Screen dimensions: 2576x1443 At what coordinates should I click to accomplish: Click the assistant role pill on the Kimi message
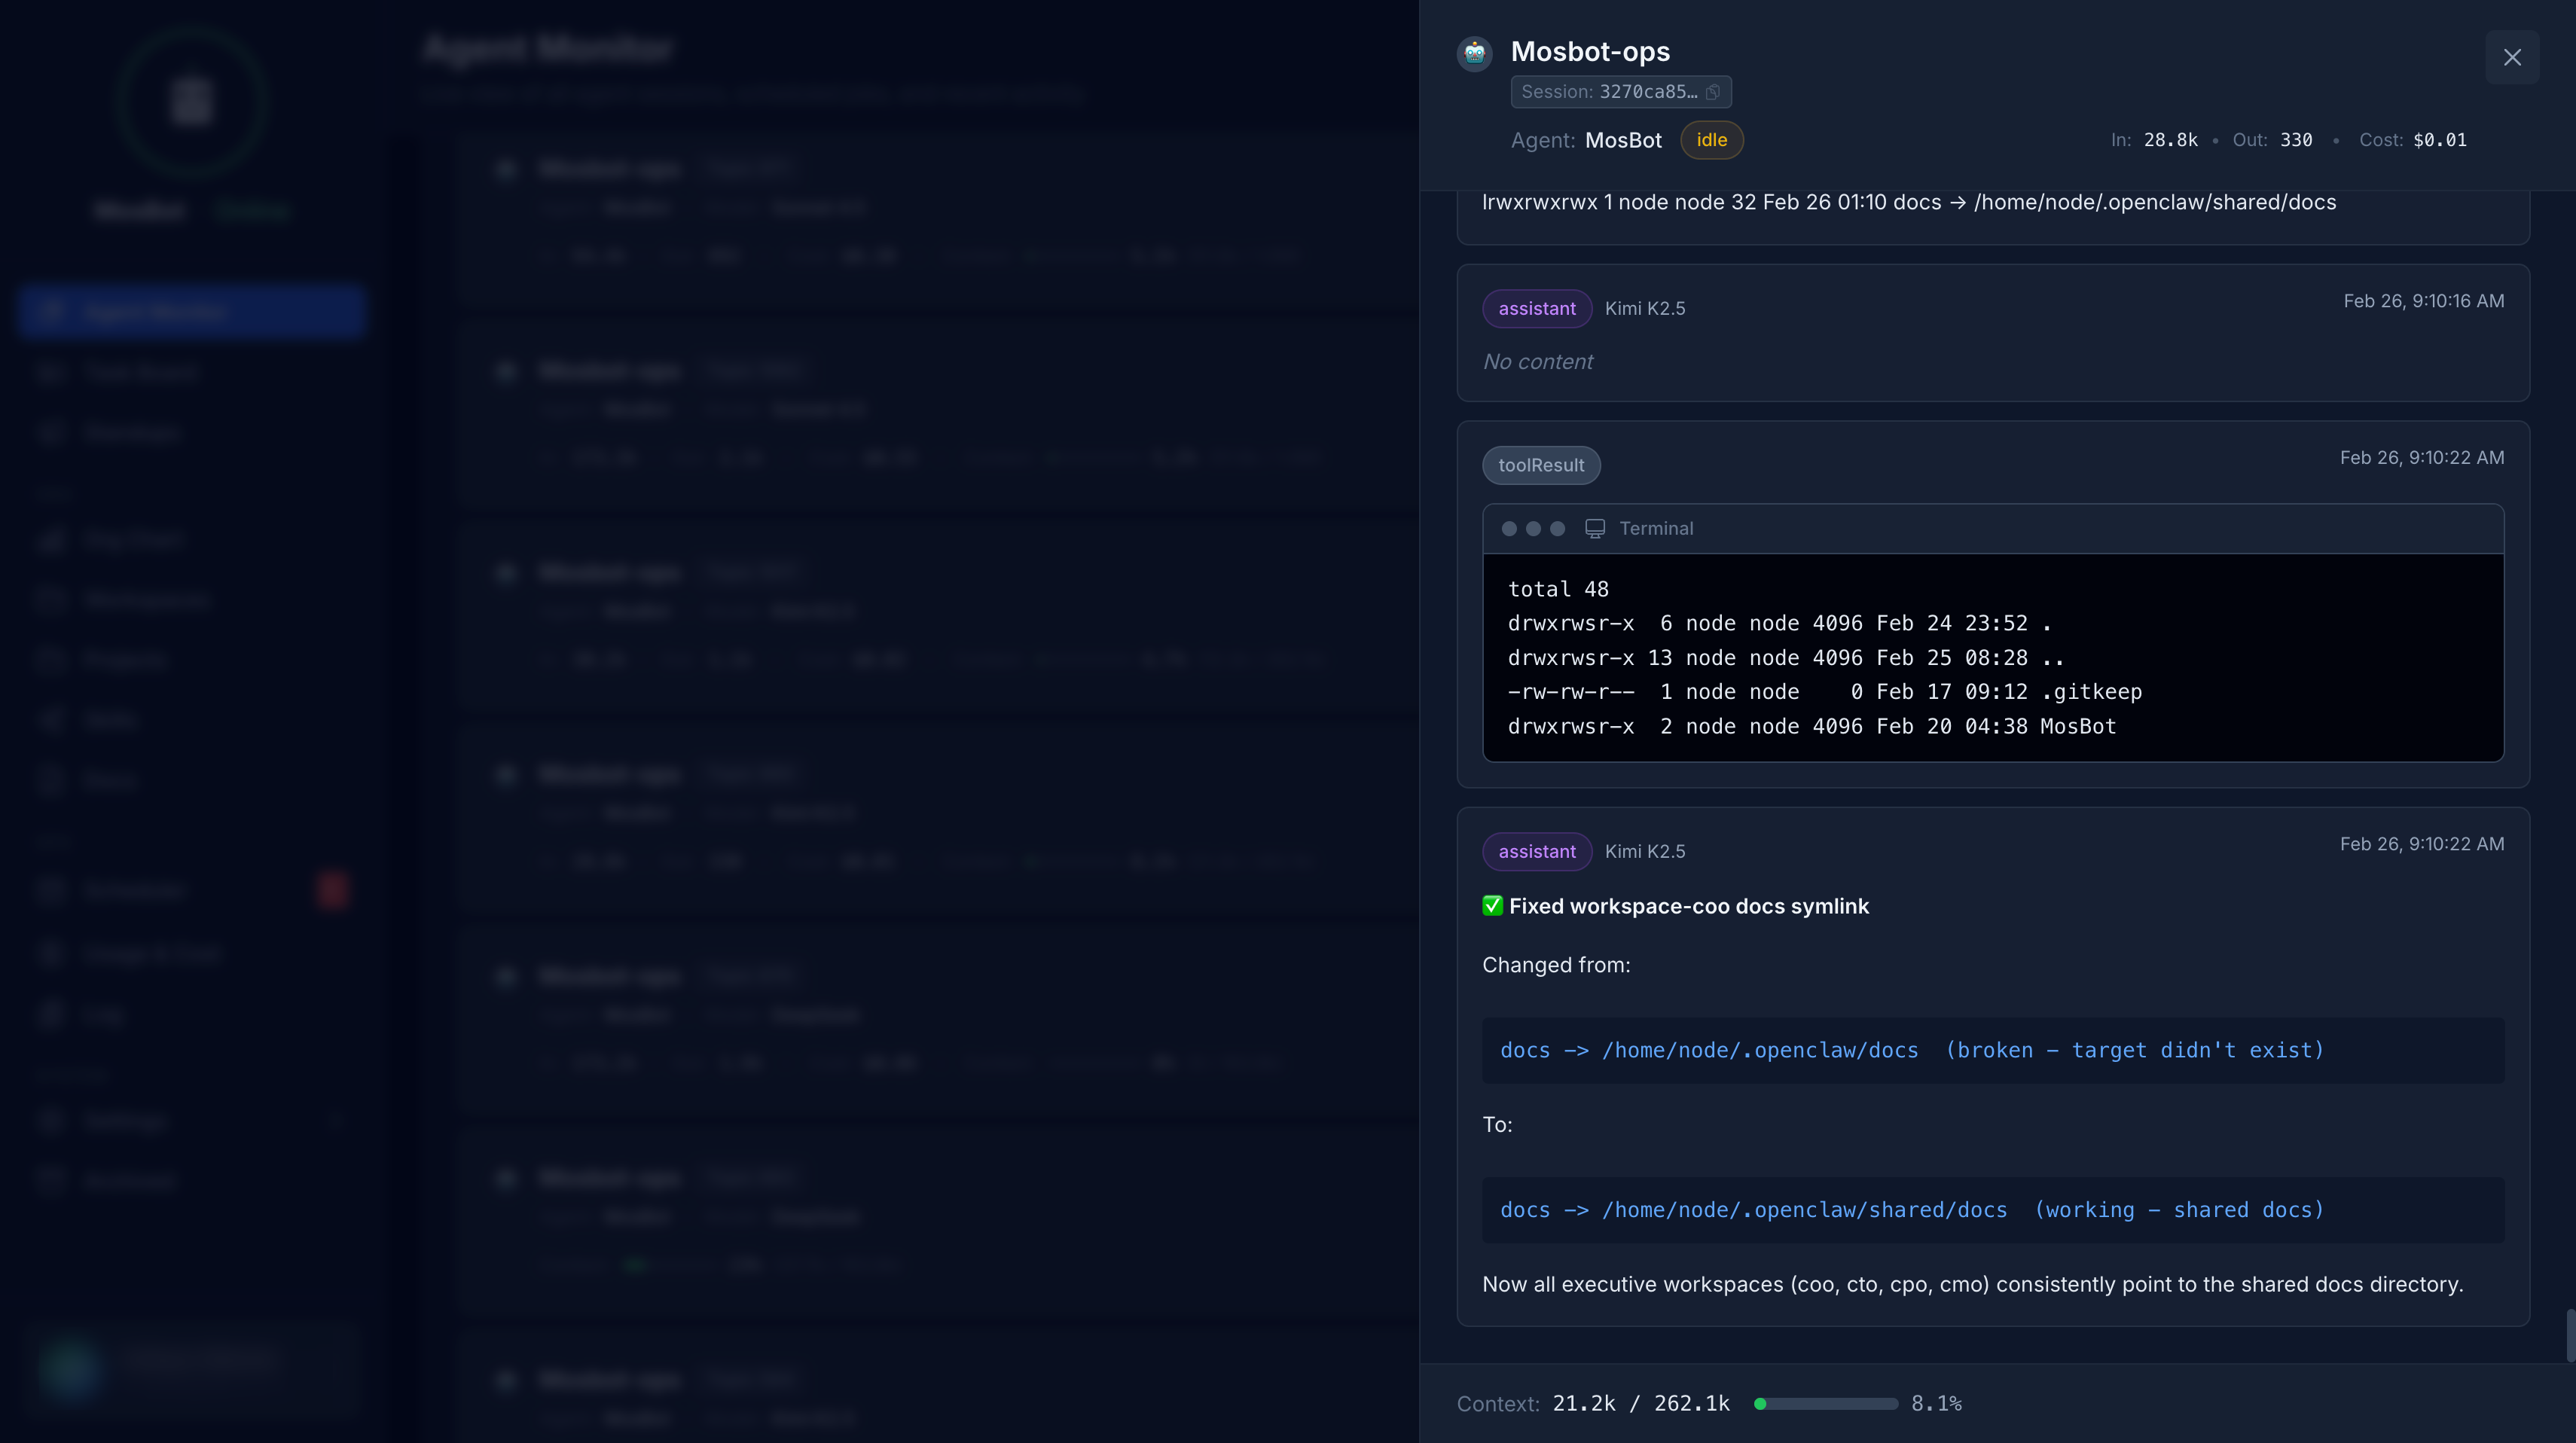pos(1536,851)
